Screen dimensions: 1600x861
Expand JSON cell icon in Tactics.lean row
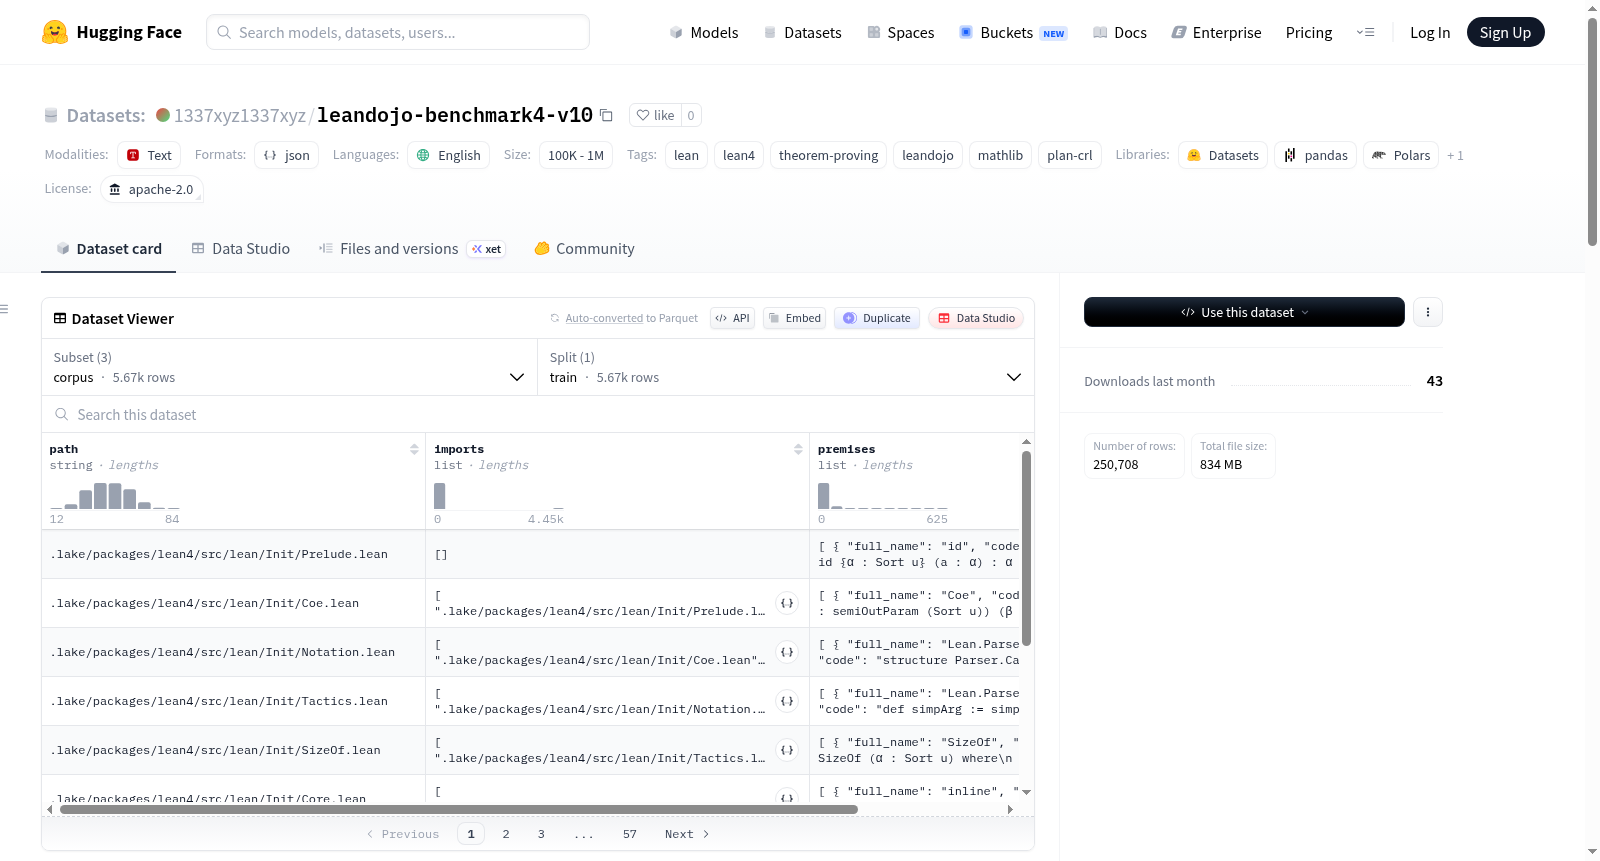[787, 701]
